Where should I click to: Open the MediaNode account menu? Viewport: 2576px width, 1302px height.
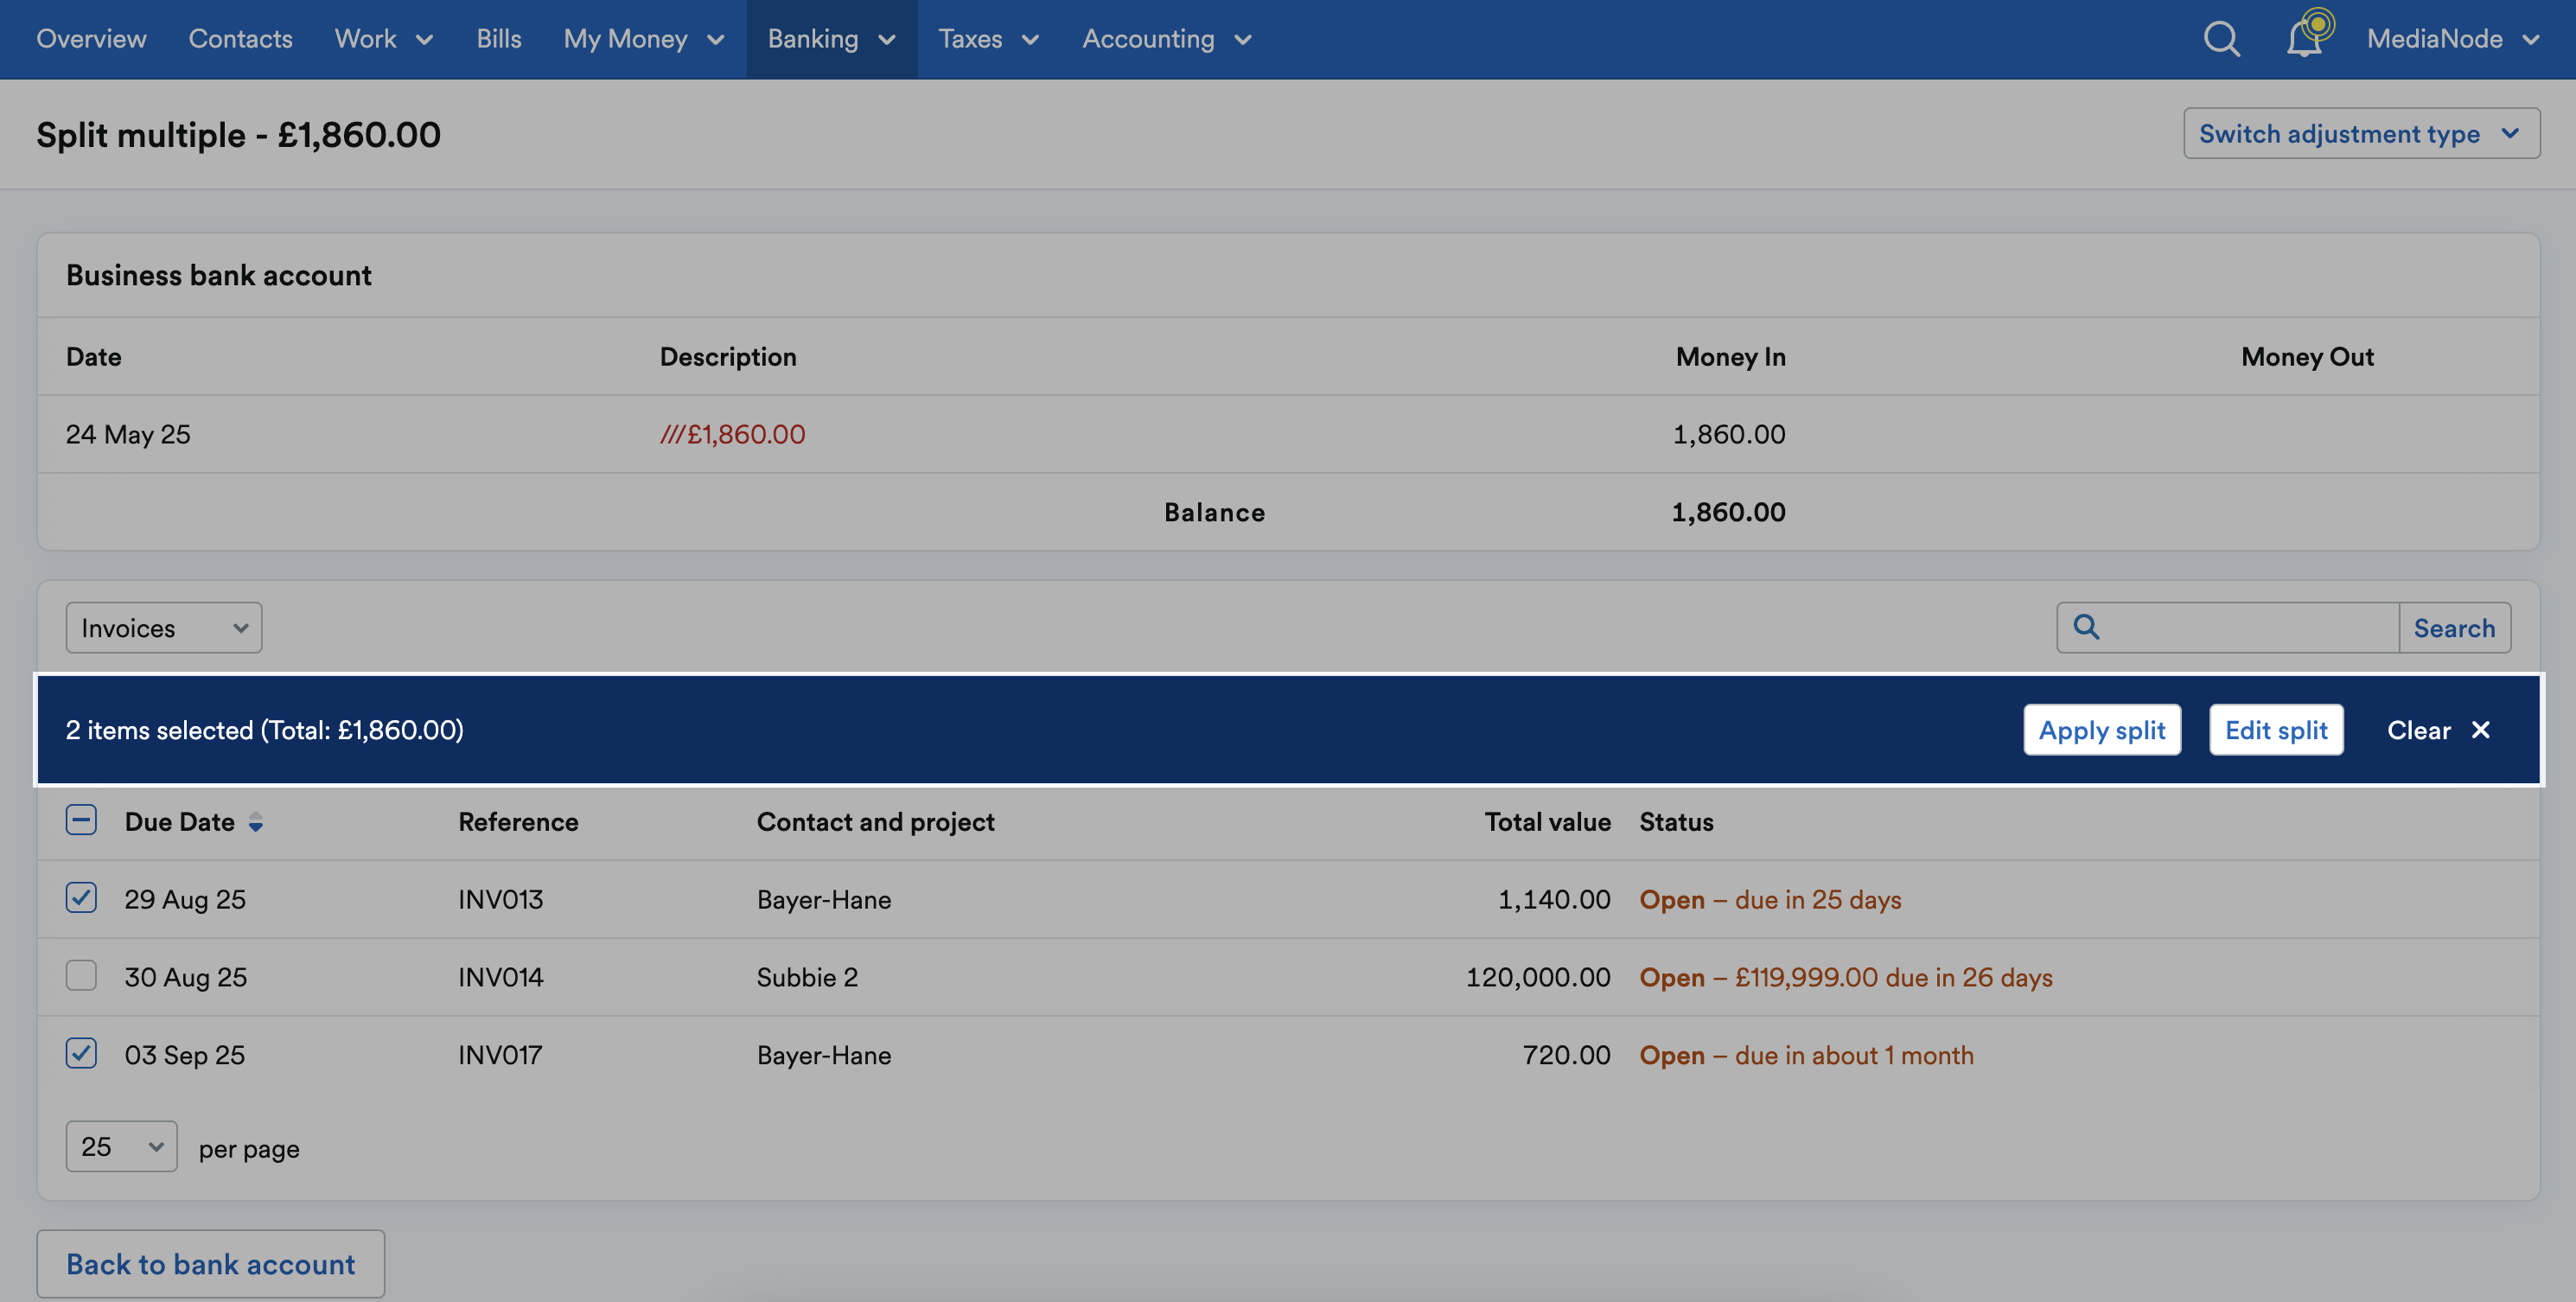[x=2453, y=39]
